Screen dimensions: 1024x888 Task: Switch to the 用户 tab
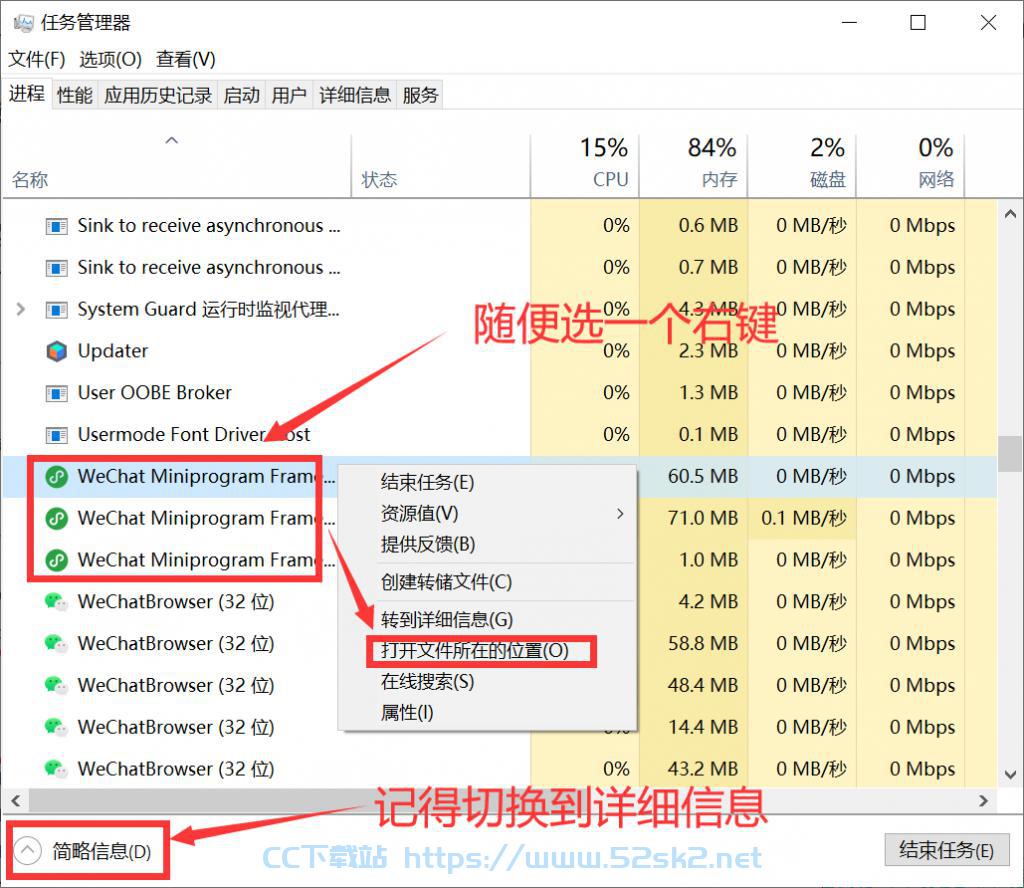pyautogui.click(x=289, y=95)
